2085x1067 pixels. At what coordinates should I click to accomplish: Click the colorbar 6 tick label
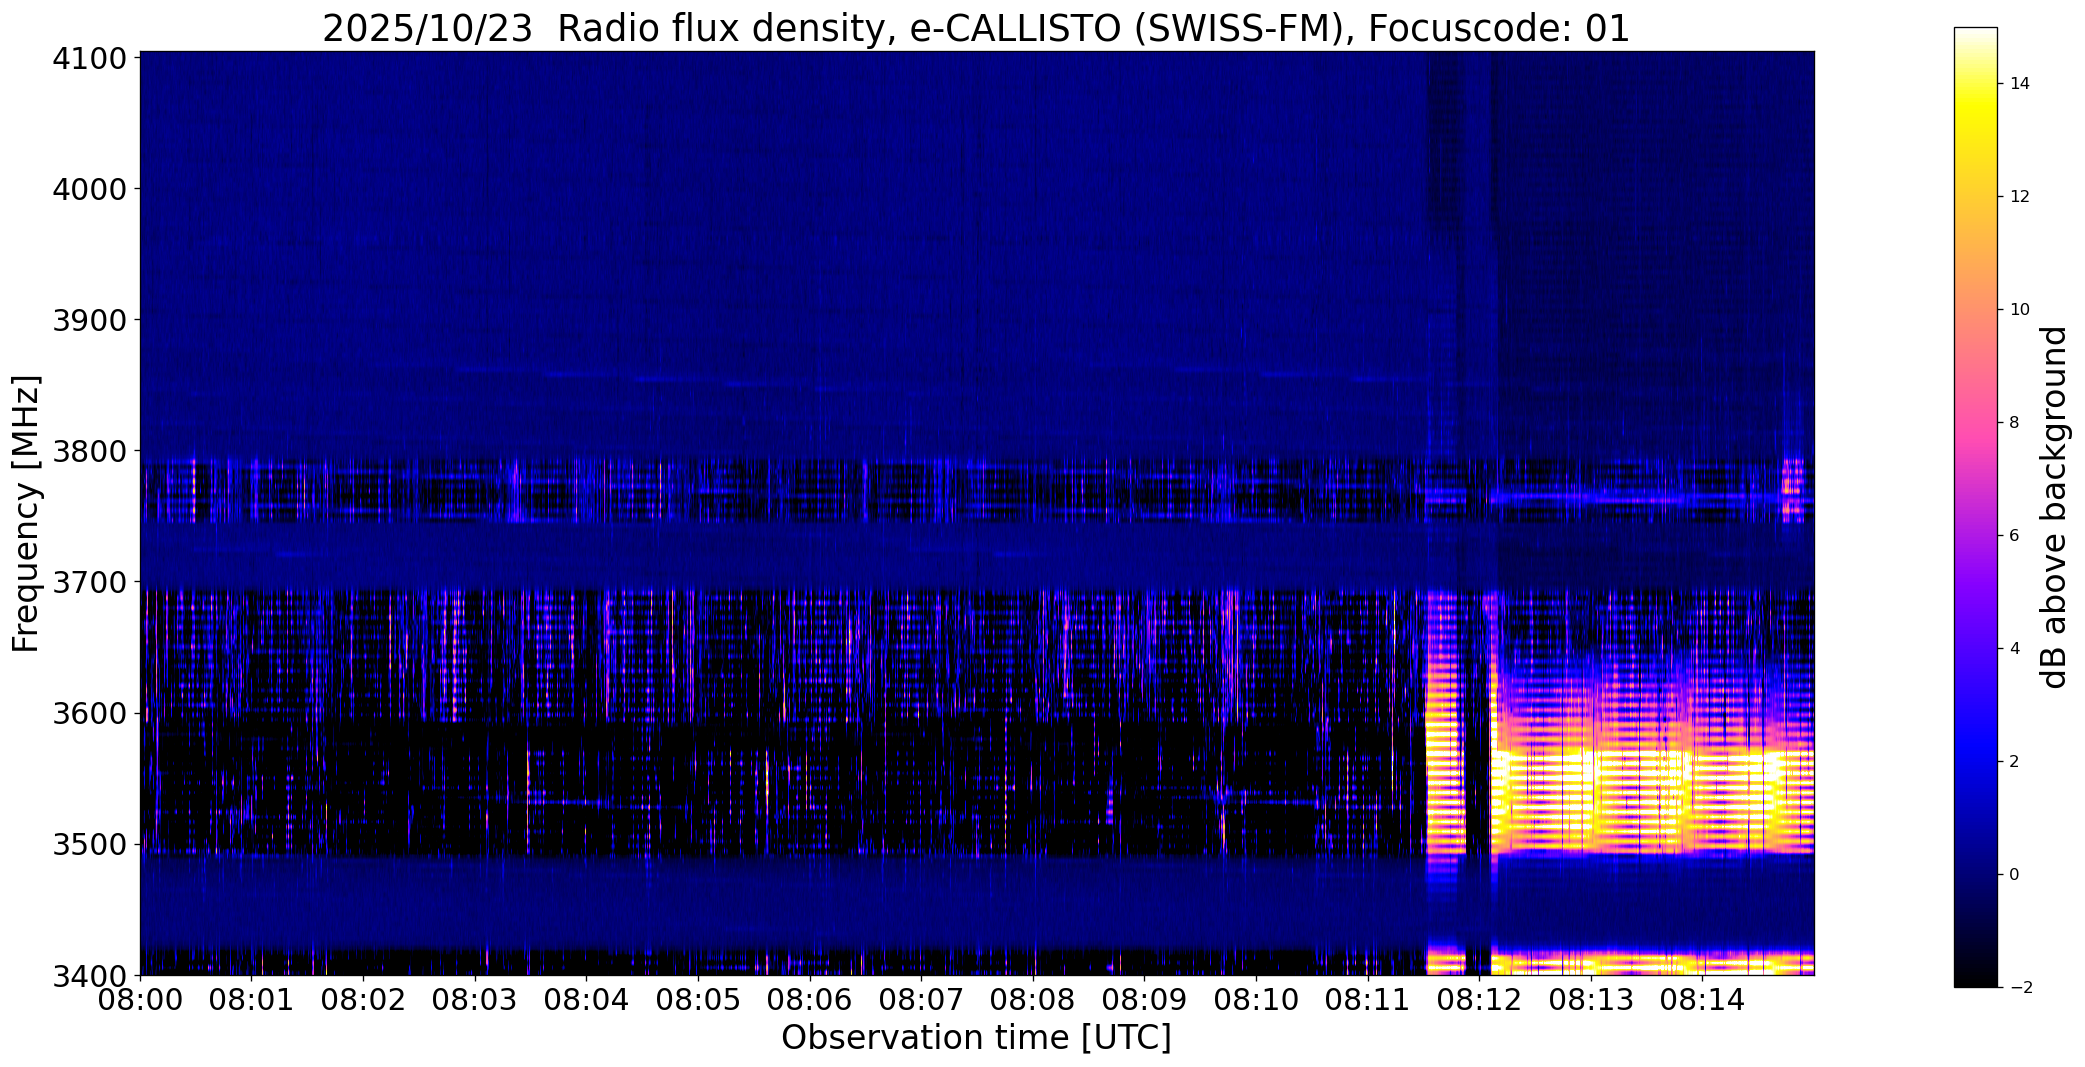coord(2015,536)
